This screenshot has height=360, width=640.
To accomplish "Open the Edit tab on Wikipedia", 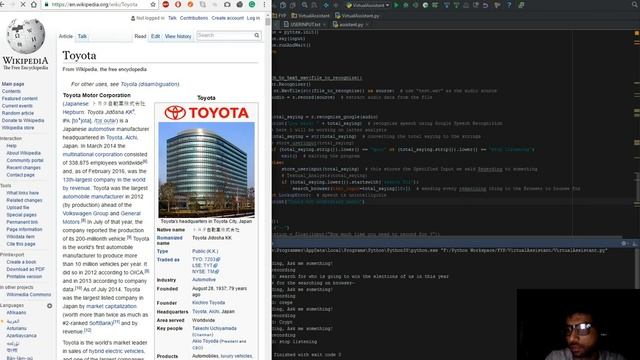I will pyautogui.click(x=156, y=36).
